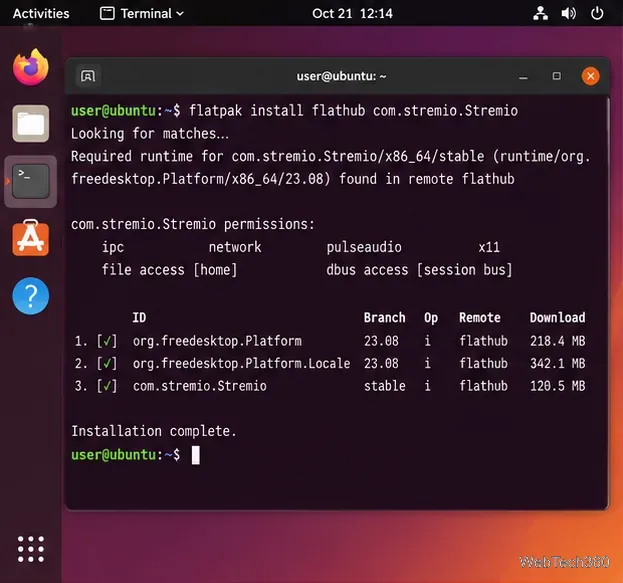Open the power menu icon in top bar
This screenshot has height=583, width=623.
coord(597,14)
